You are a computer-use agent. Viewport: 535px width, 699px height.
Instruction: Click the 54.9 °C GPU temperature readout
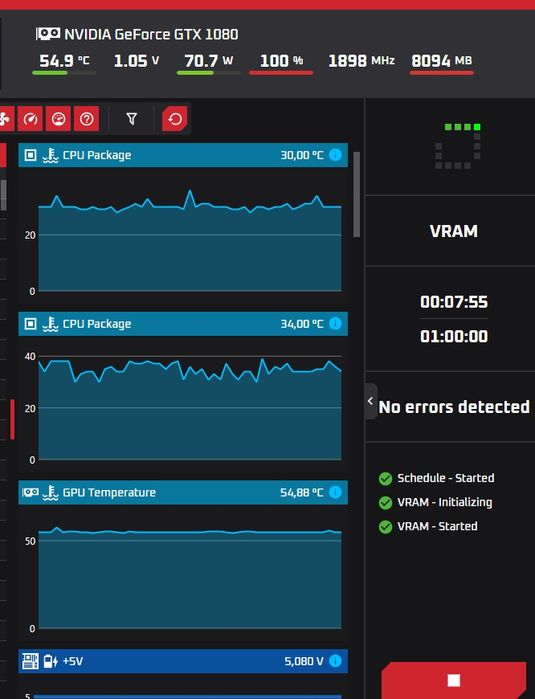[x=64, y=61]
